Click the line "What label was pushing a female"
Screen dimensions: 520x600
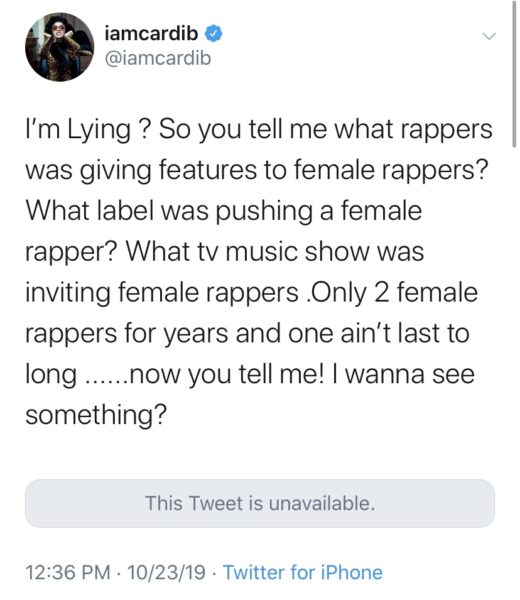coord(224,211)
